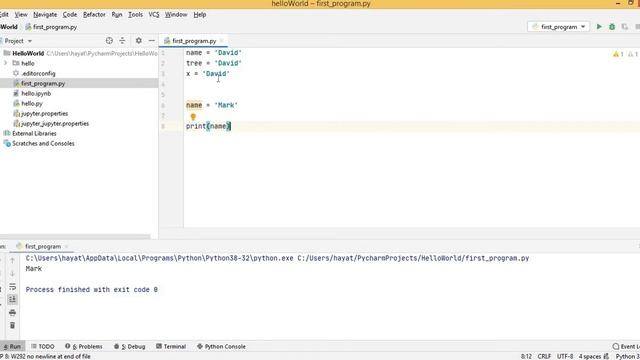Clear the console output with the trash icon

coord(12,326)
